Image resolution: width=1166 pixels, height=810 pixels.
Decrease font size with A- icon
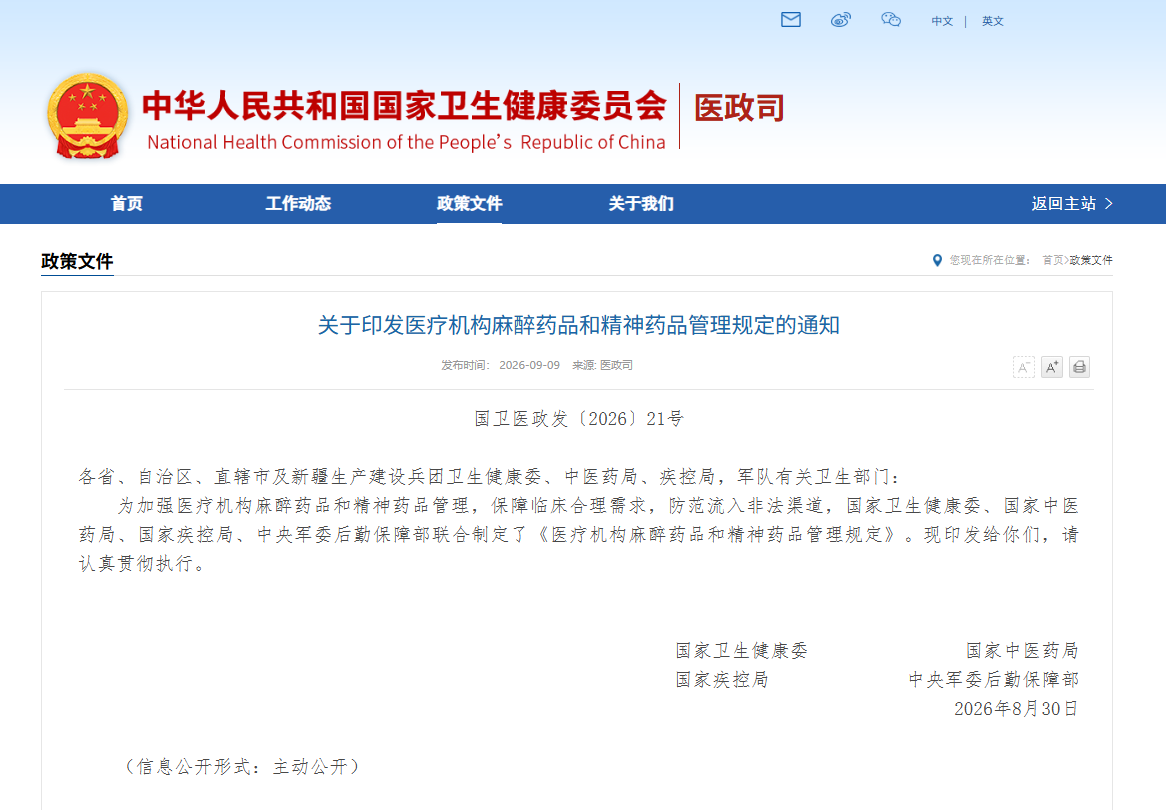pos(1023,367)
